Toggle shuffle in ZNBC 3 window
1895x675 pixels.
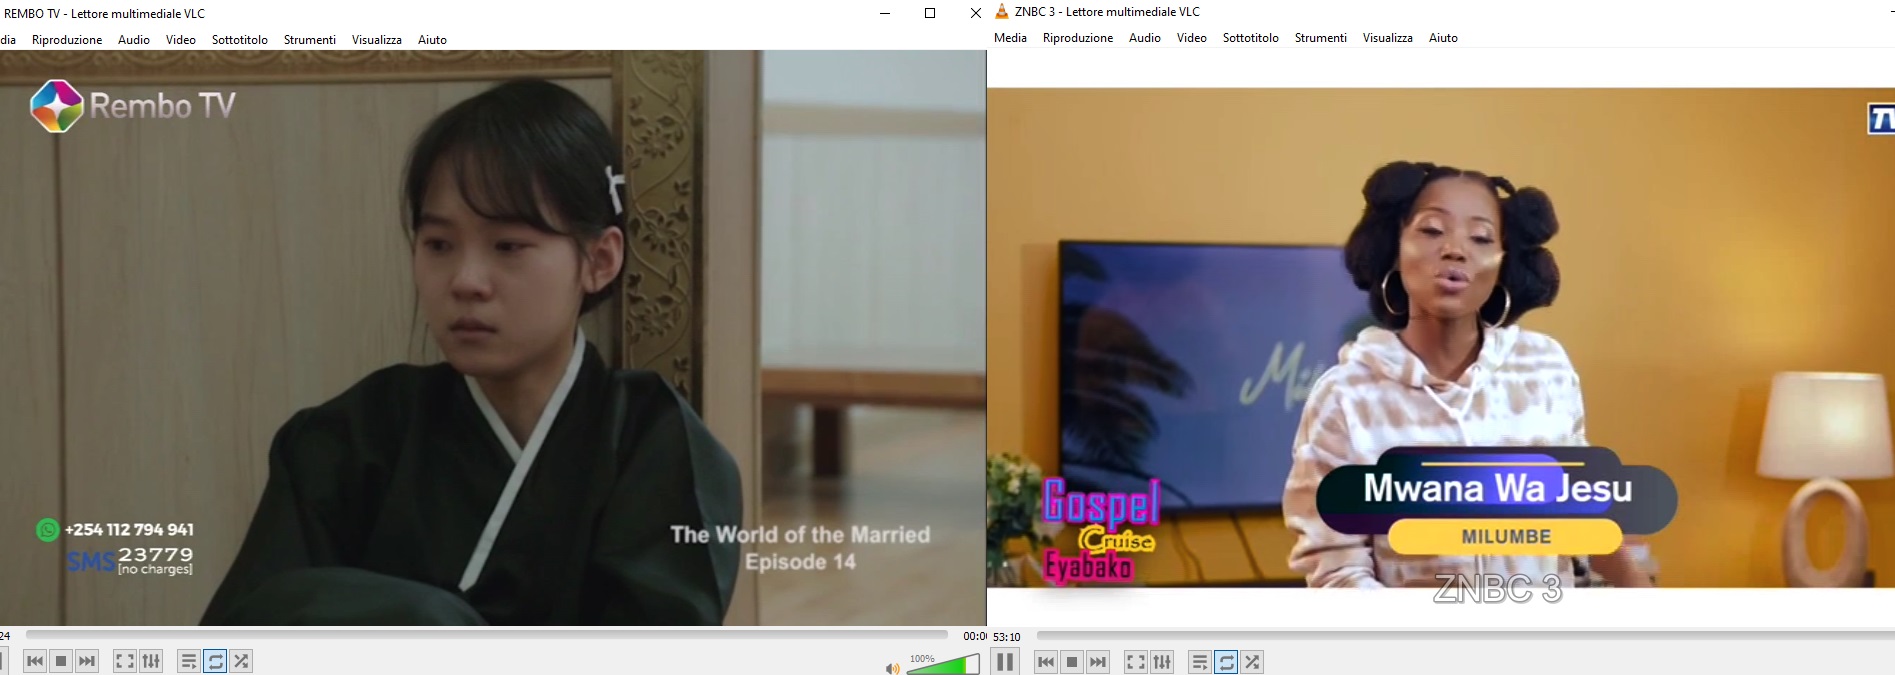[x=1252, y=662]
